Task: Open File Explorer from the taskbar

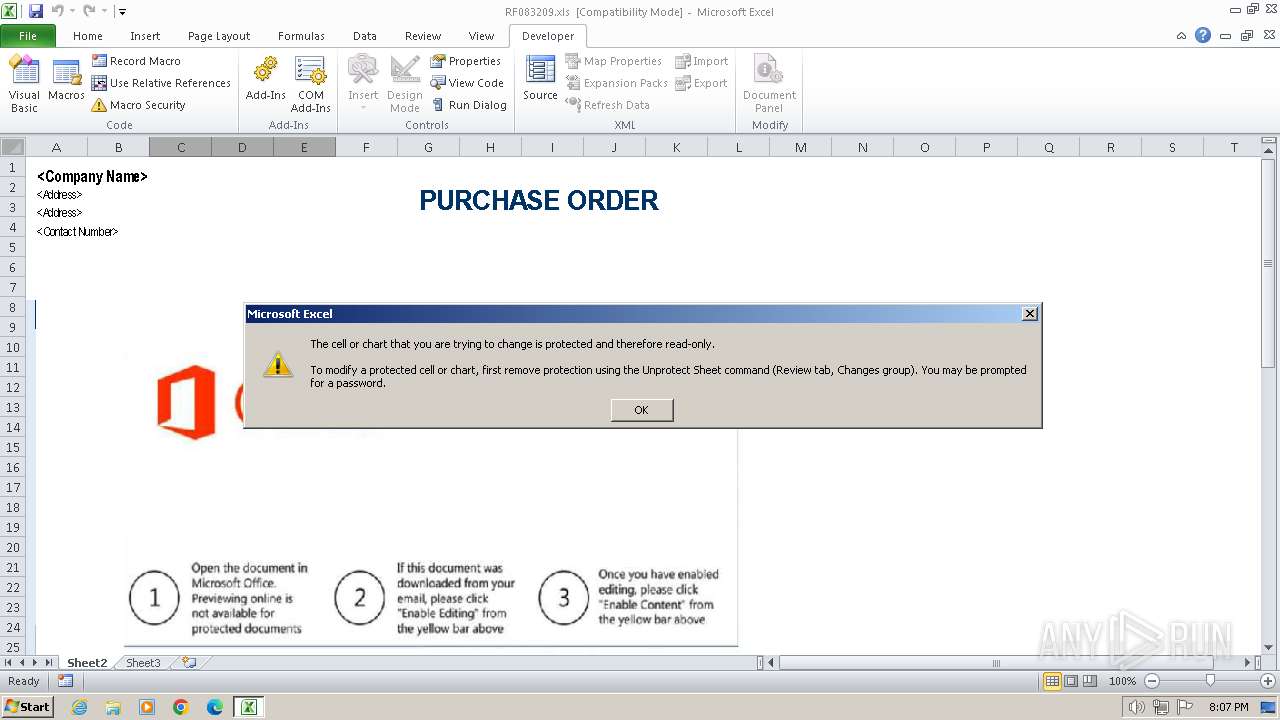Action: click(113, 707)
